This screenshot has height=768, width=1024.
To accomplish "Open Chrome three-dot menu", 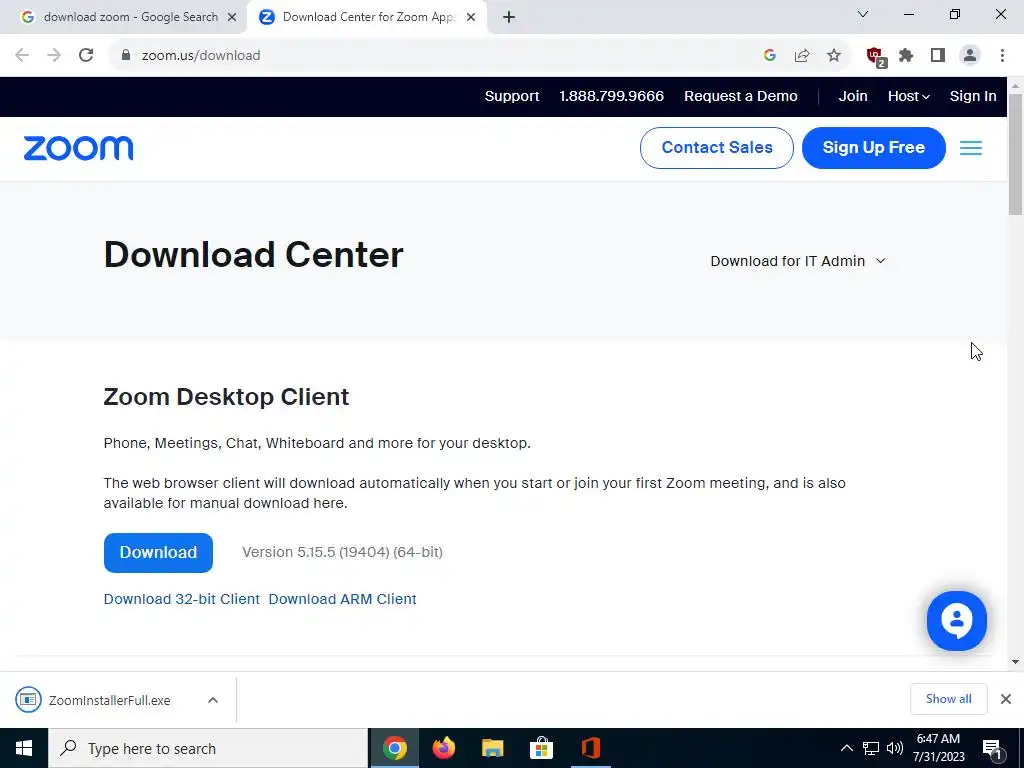I will [x=1002, y=55].
